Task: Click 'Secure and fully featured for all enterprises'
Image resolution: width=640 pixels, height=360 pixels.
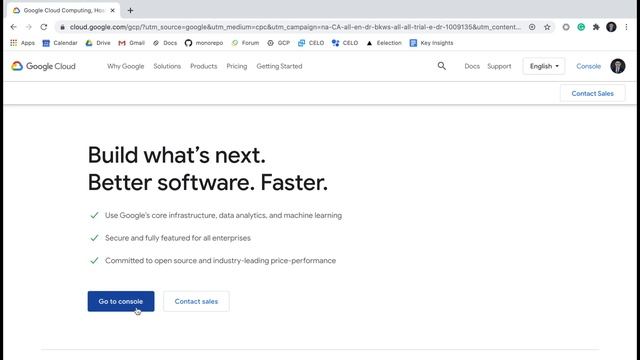Action: pos(178,238)
